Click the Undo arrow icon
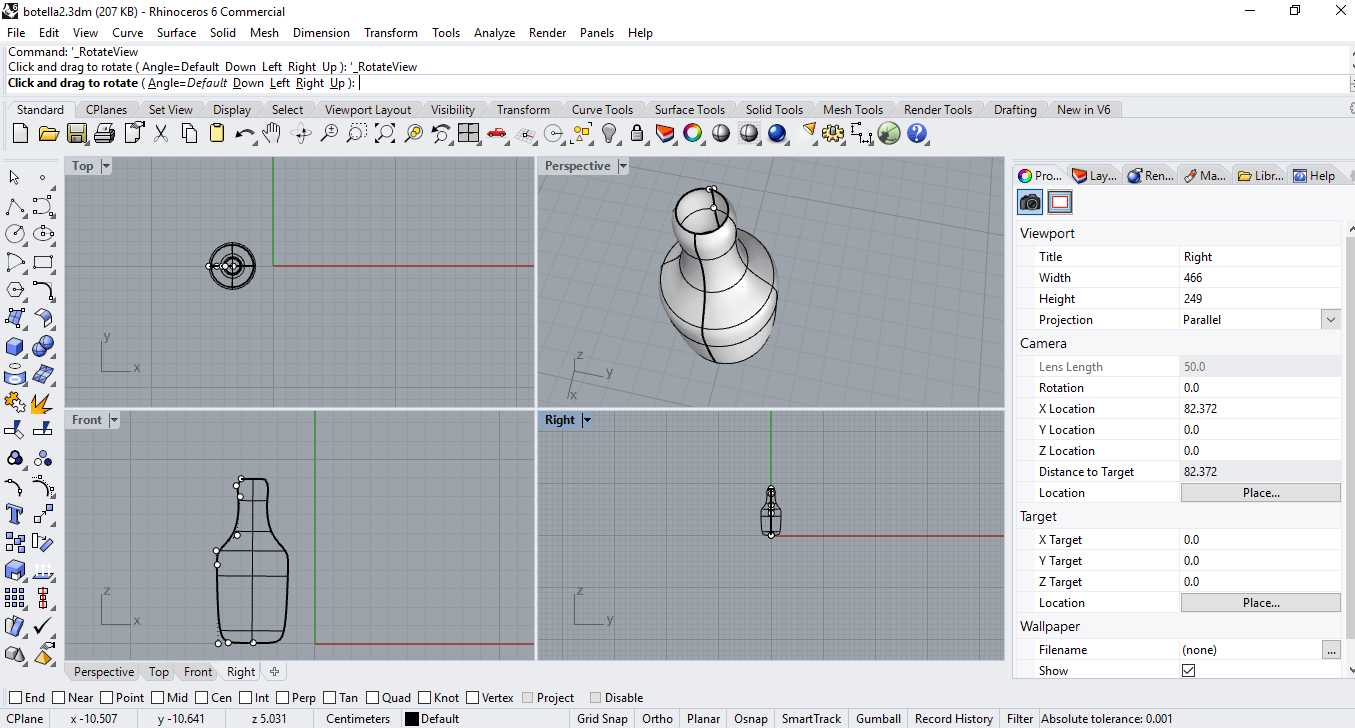The width and height of the screenshot is (1355, 728). pyautogui.click(x=244, y=133)
